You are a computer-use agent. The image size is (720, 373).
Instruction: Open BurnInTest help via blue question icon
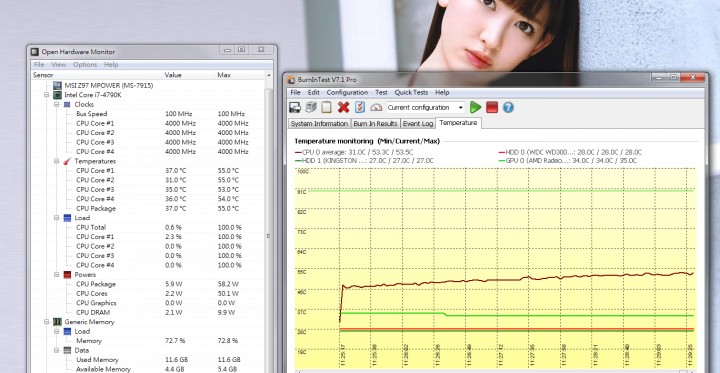[x=508, y=107]
